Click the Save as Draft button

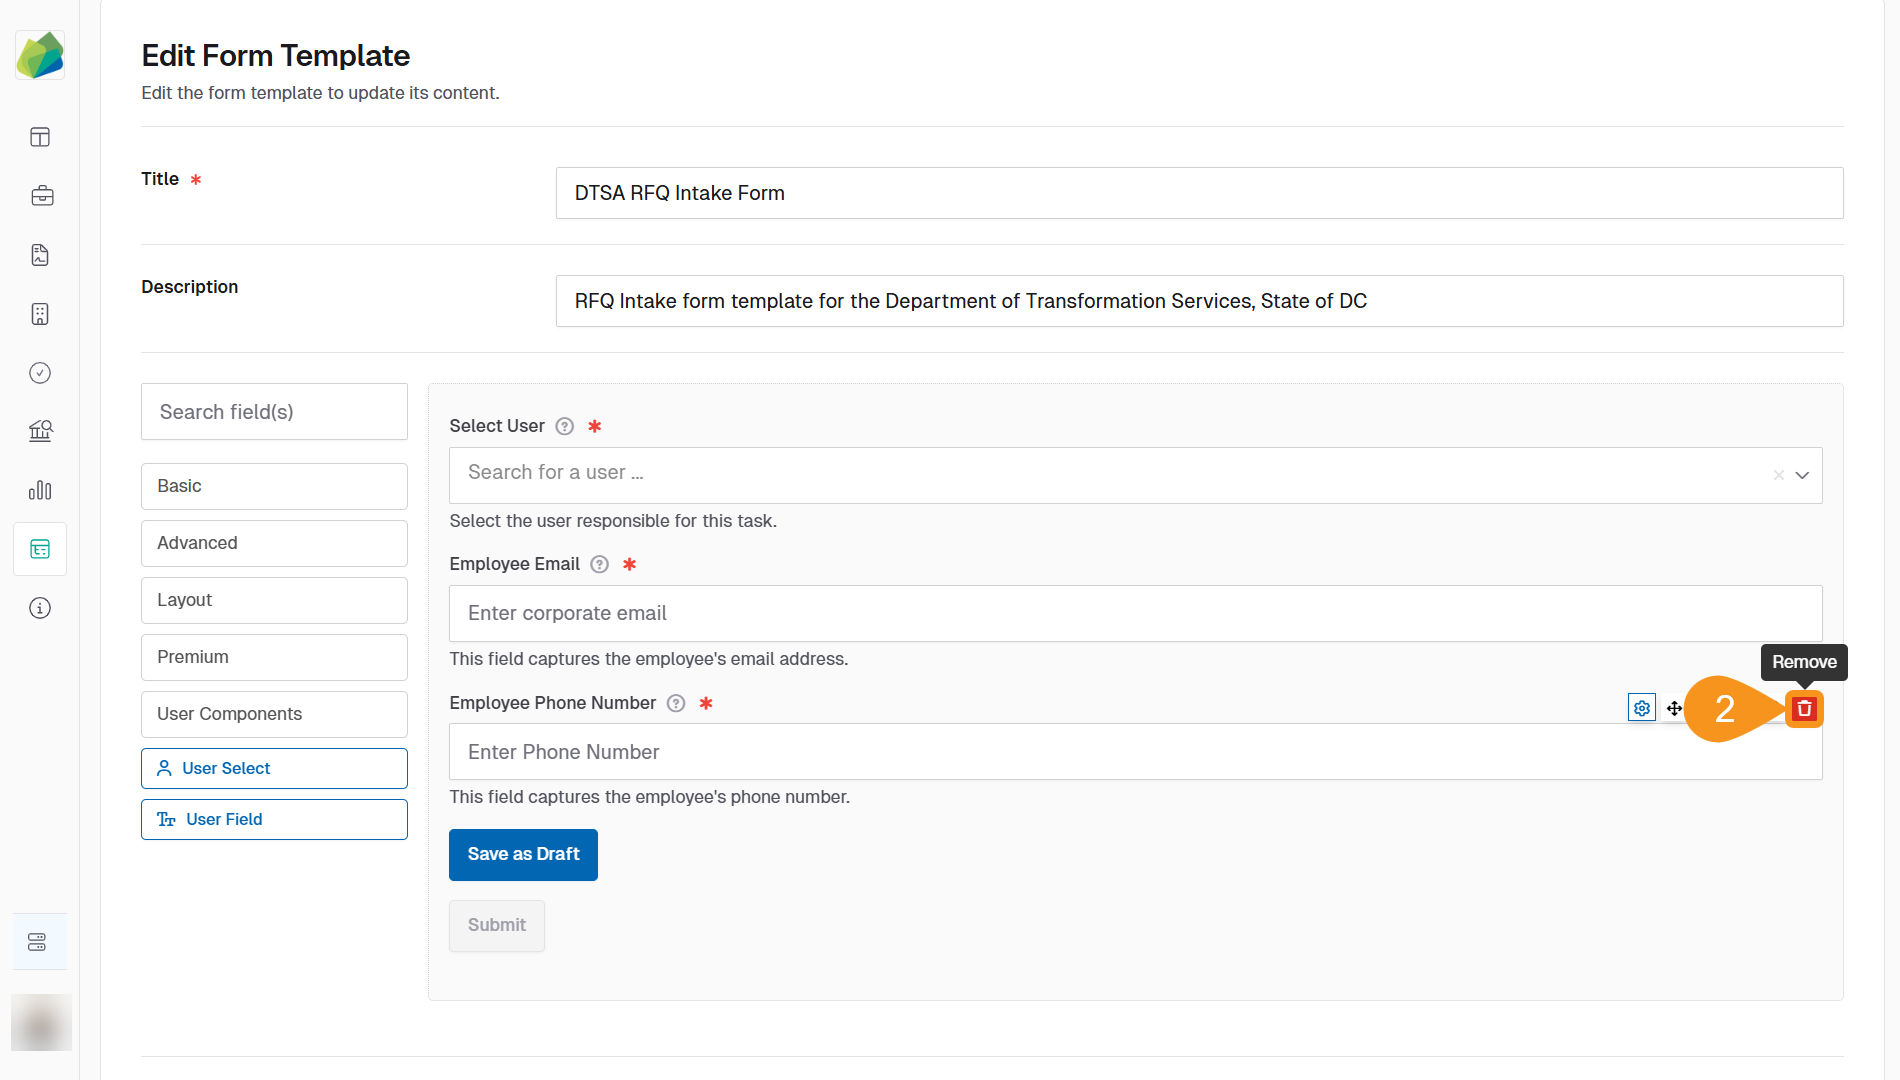coord(523,855)
